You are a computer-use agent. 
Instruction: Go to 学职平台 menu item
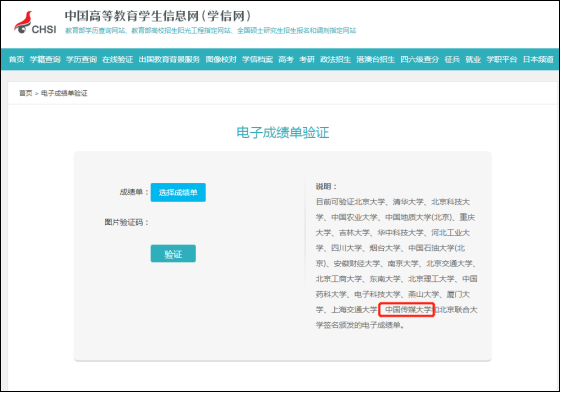click(502, 59)
